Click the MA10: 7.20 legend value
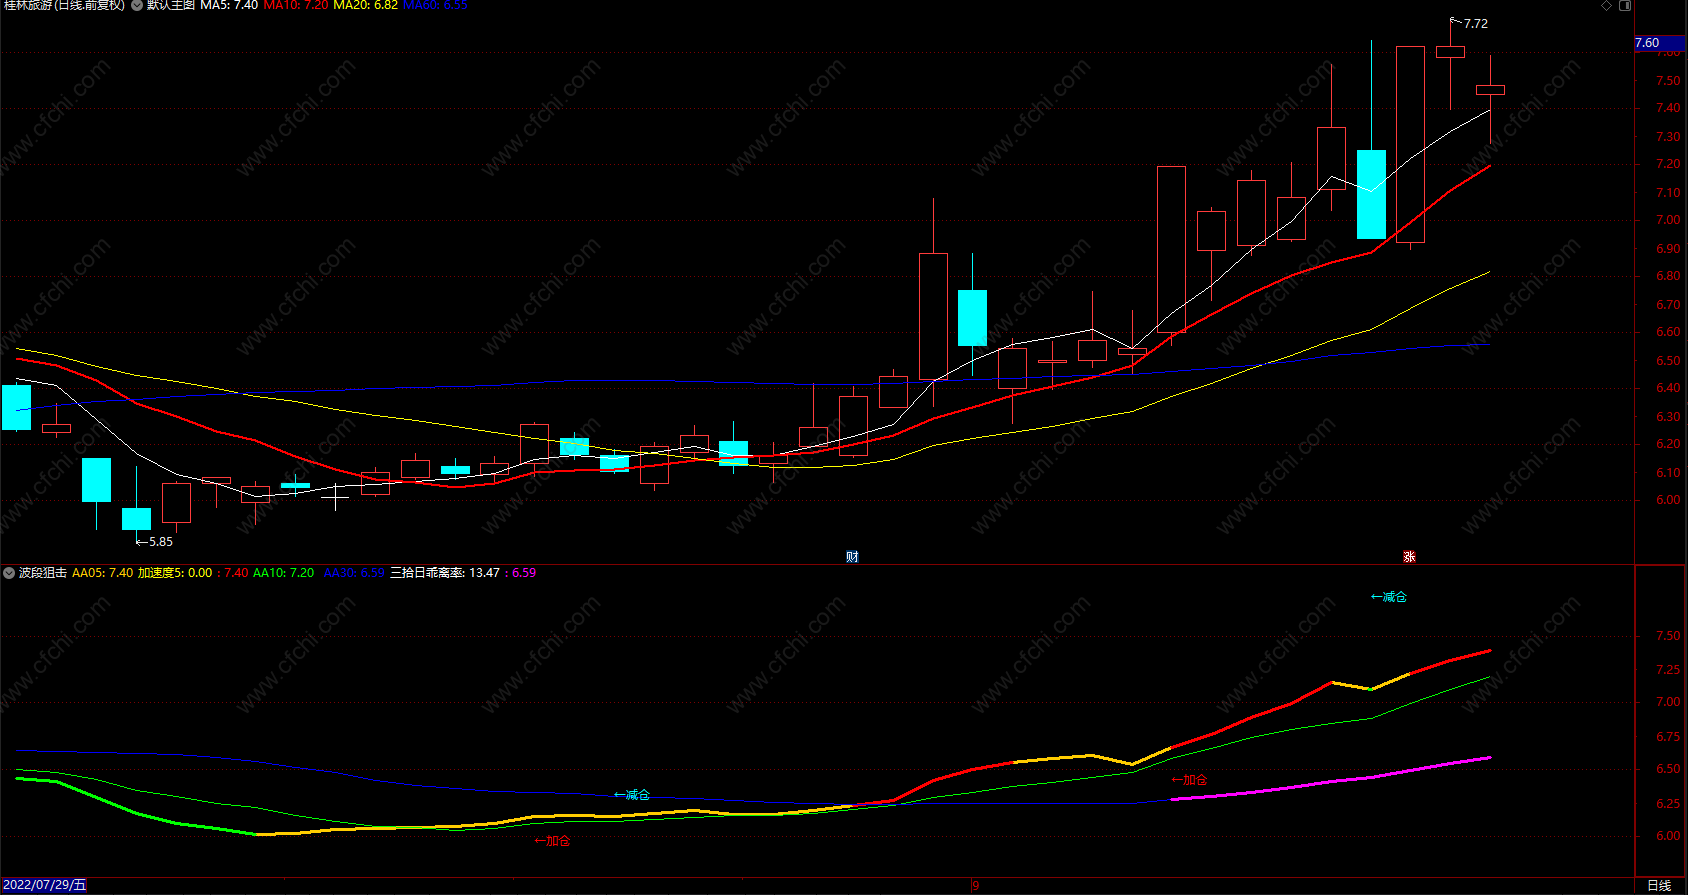 point(295,5)
